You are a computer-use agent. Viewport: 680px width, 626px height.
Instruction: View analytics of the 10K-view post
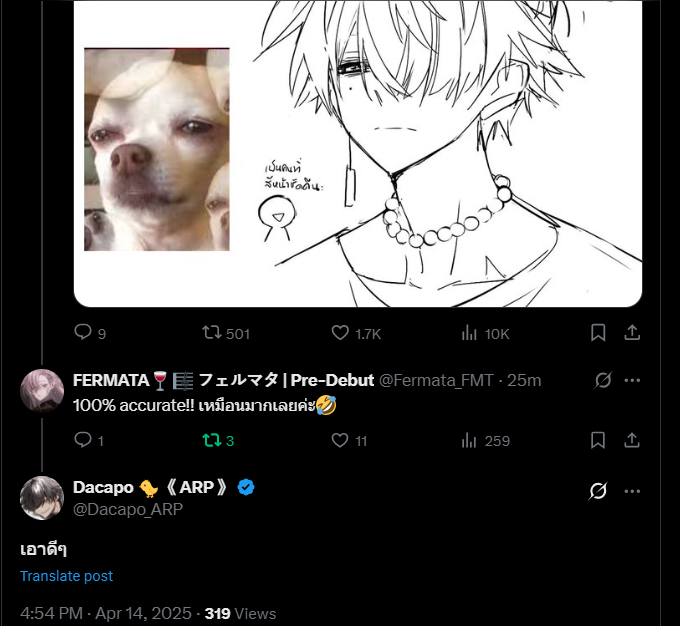(468, 333)
